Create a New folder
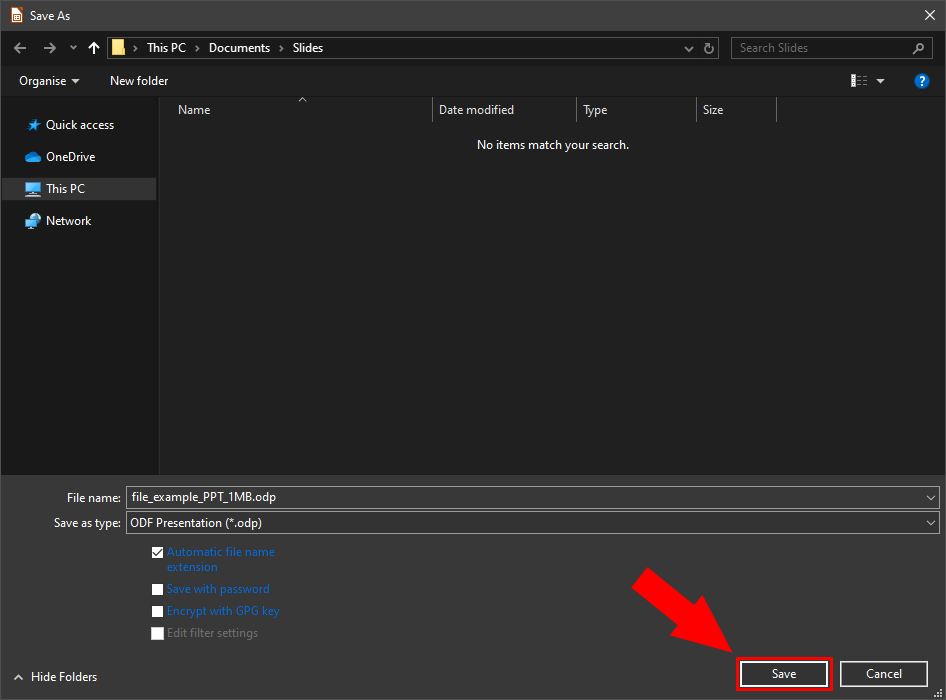This screenshot has height=700, width=946. (x=139, y=81)
